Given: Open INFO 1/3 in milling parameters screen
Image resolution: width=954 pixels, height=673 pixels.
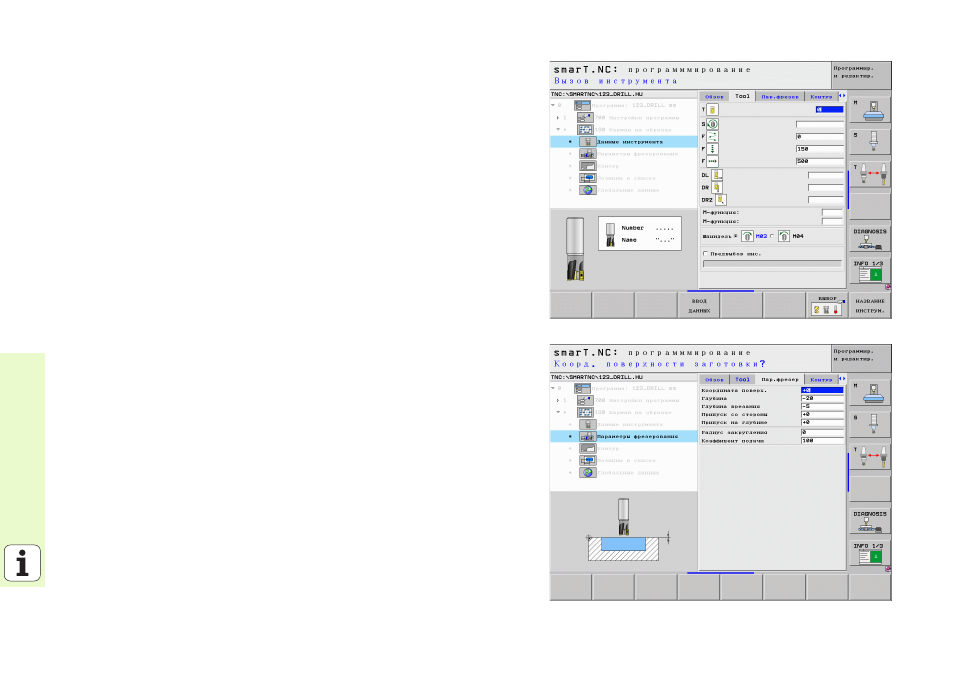Looking at the screenshot, I should (x=870, y=554).
